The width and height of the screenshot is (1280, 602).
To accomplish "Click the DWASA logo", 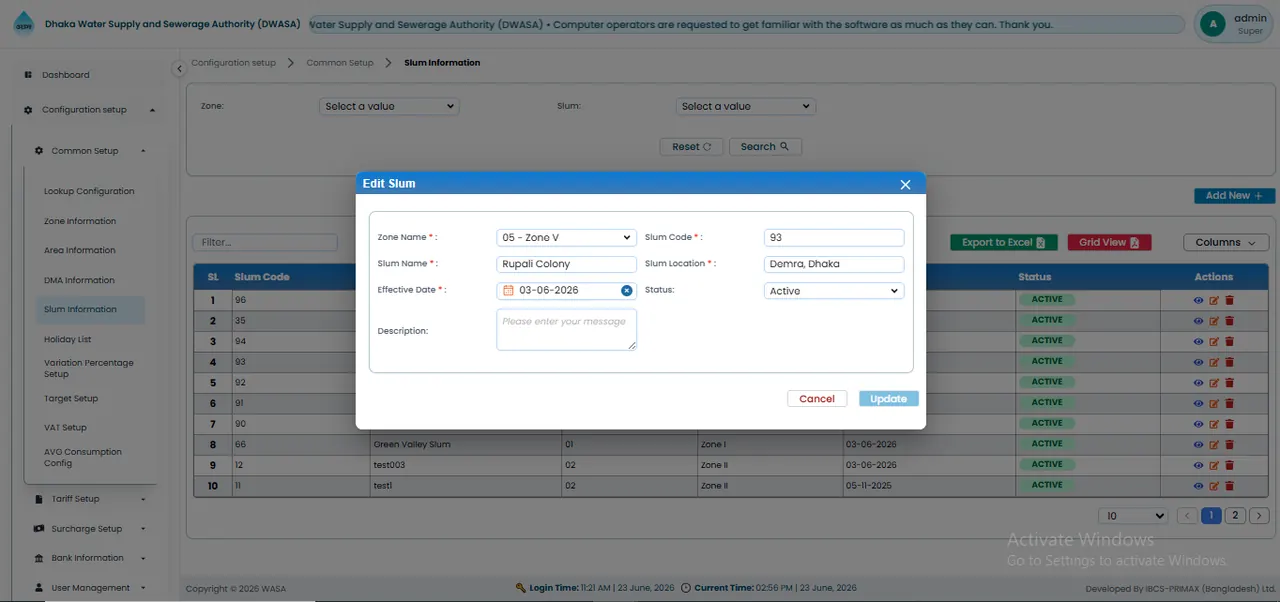I will (x=23, y=25).
